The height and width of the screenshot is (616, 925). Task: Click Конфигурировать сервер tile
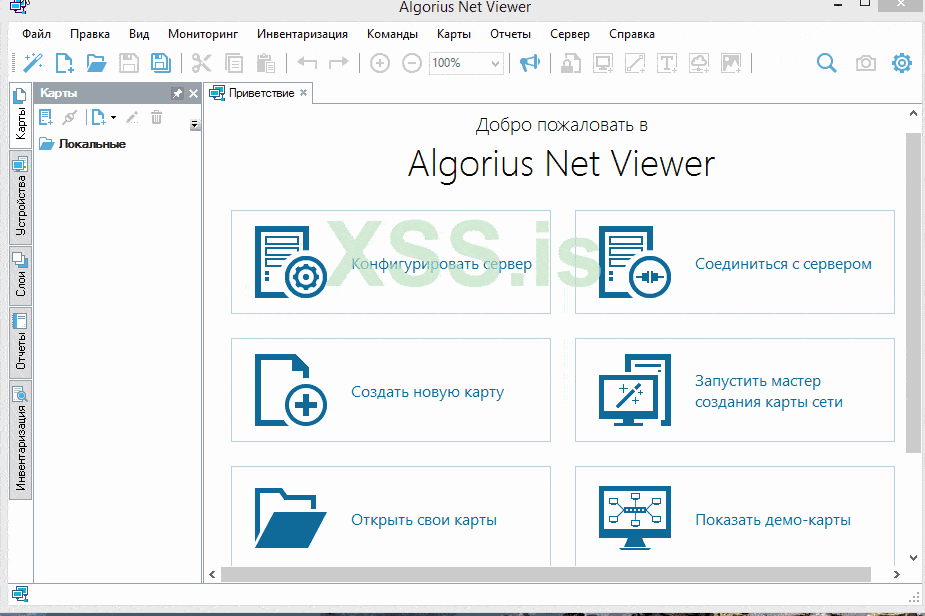click(x=391, y=262)
